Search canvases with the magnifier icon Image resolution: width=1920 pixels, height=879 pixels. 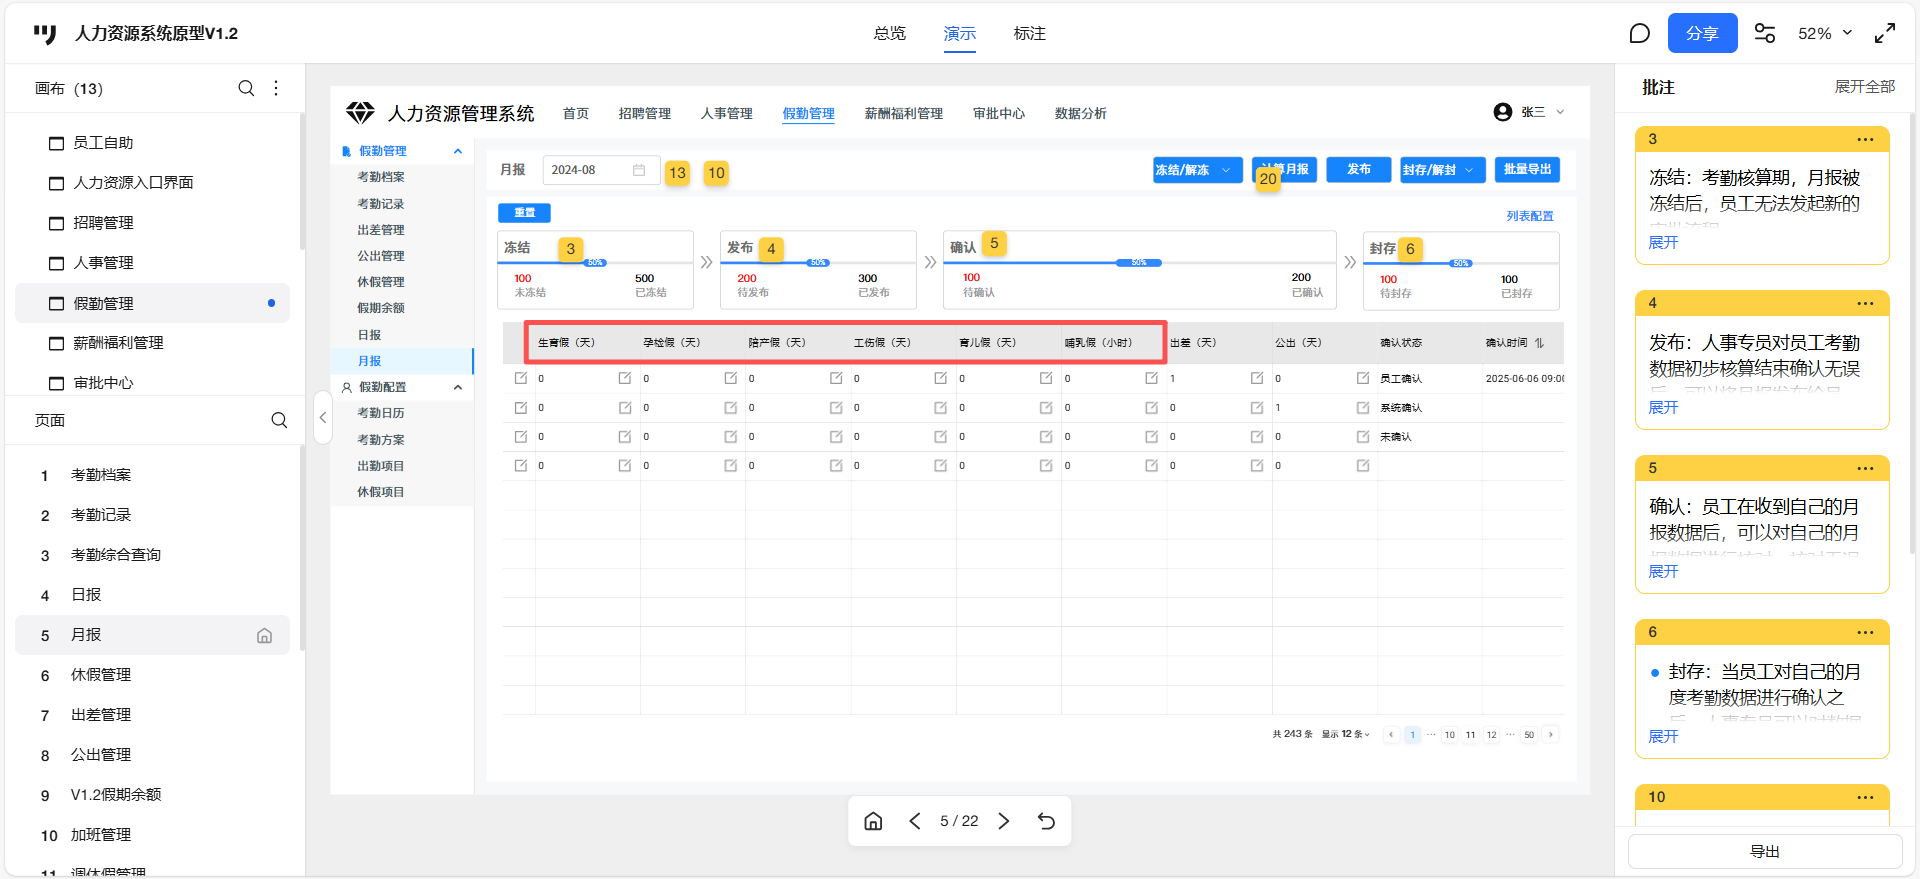click(246, 88)
